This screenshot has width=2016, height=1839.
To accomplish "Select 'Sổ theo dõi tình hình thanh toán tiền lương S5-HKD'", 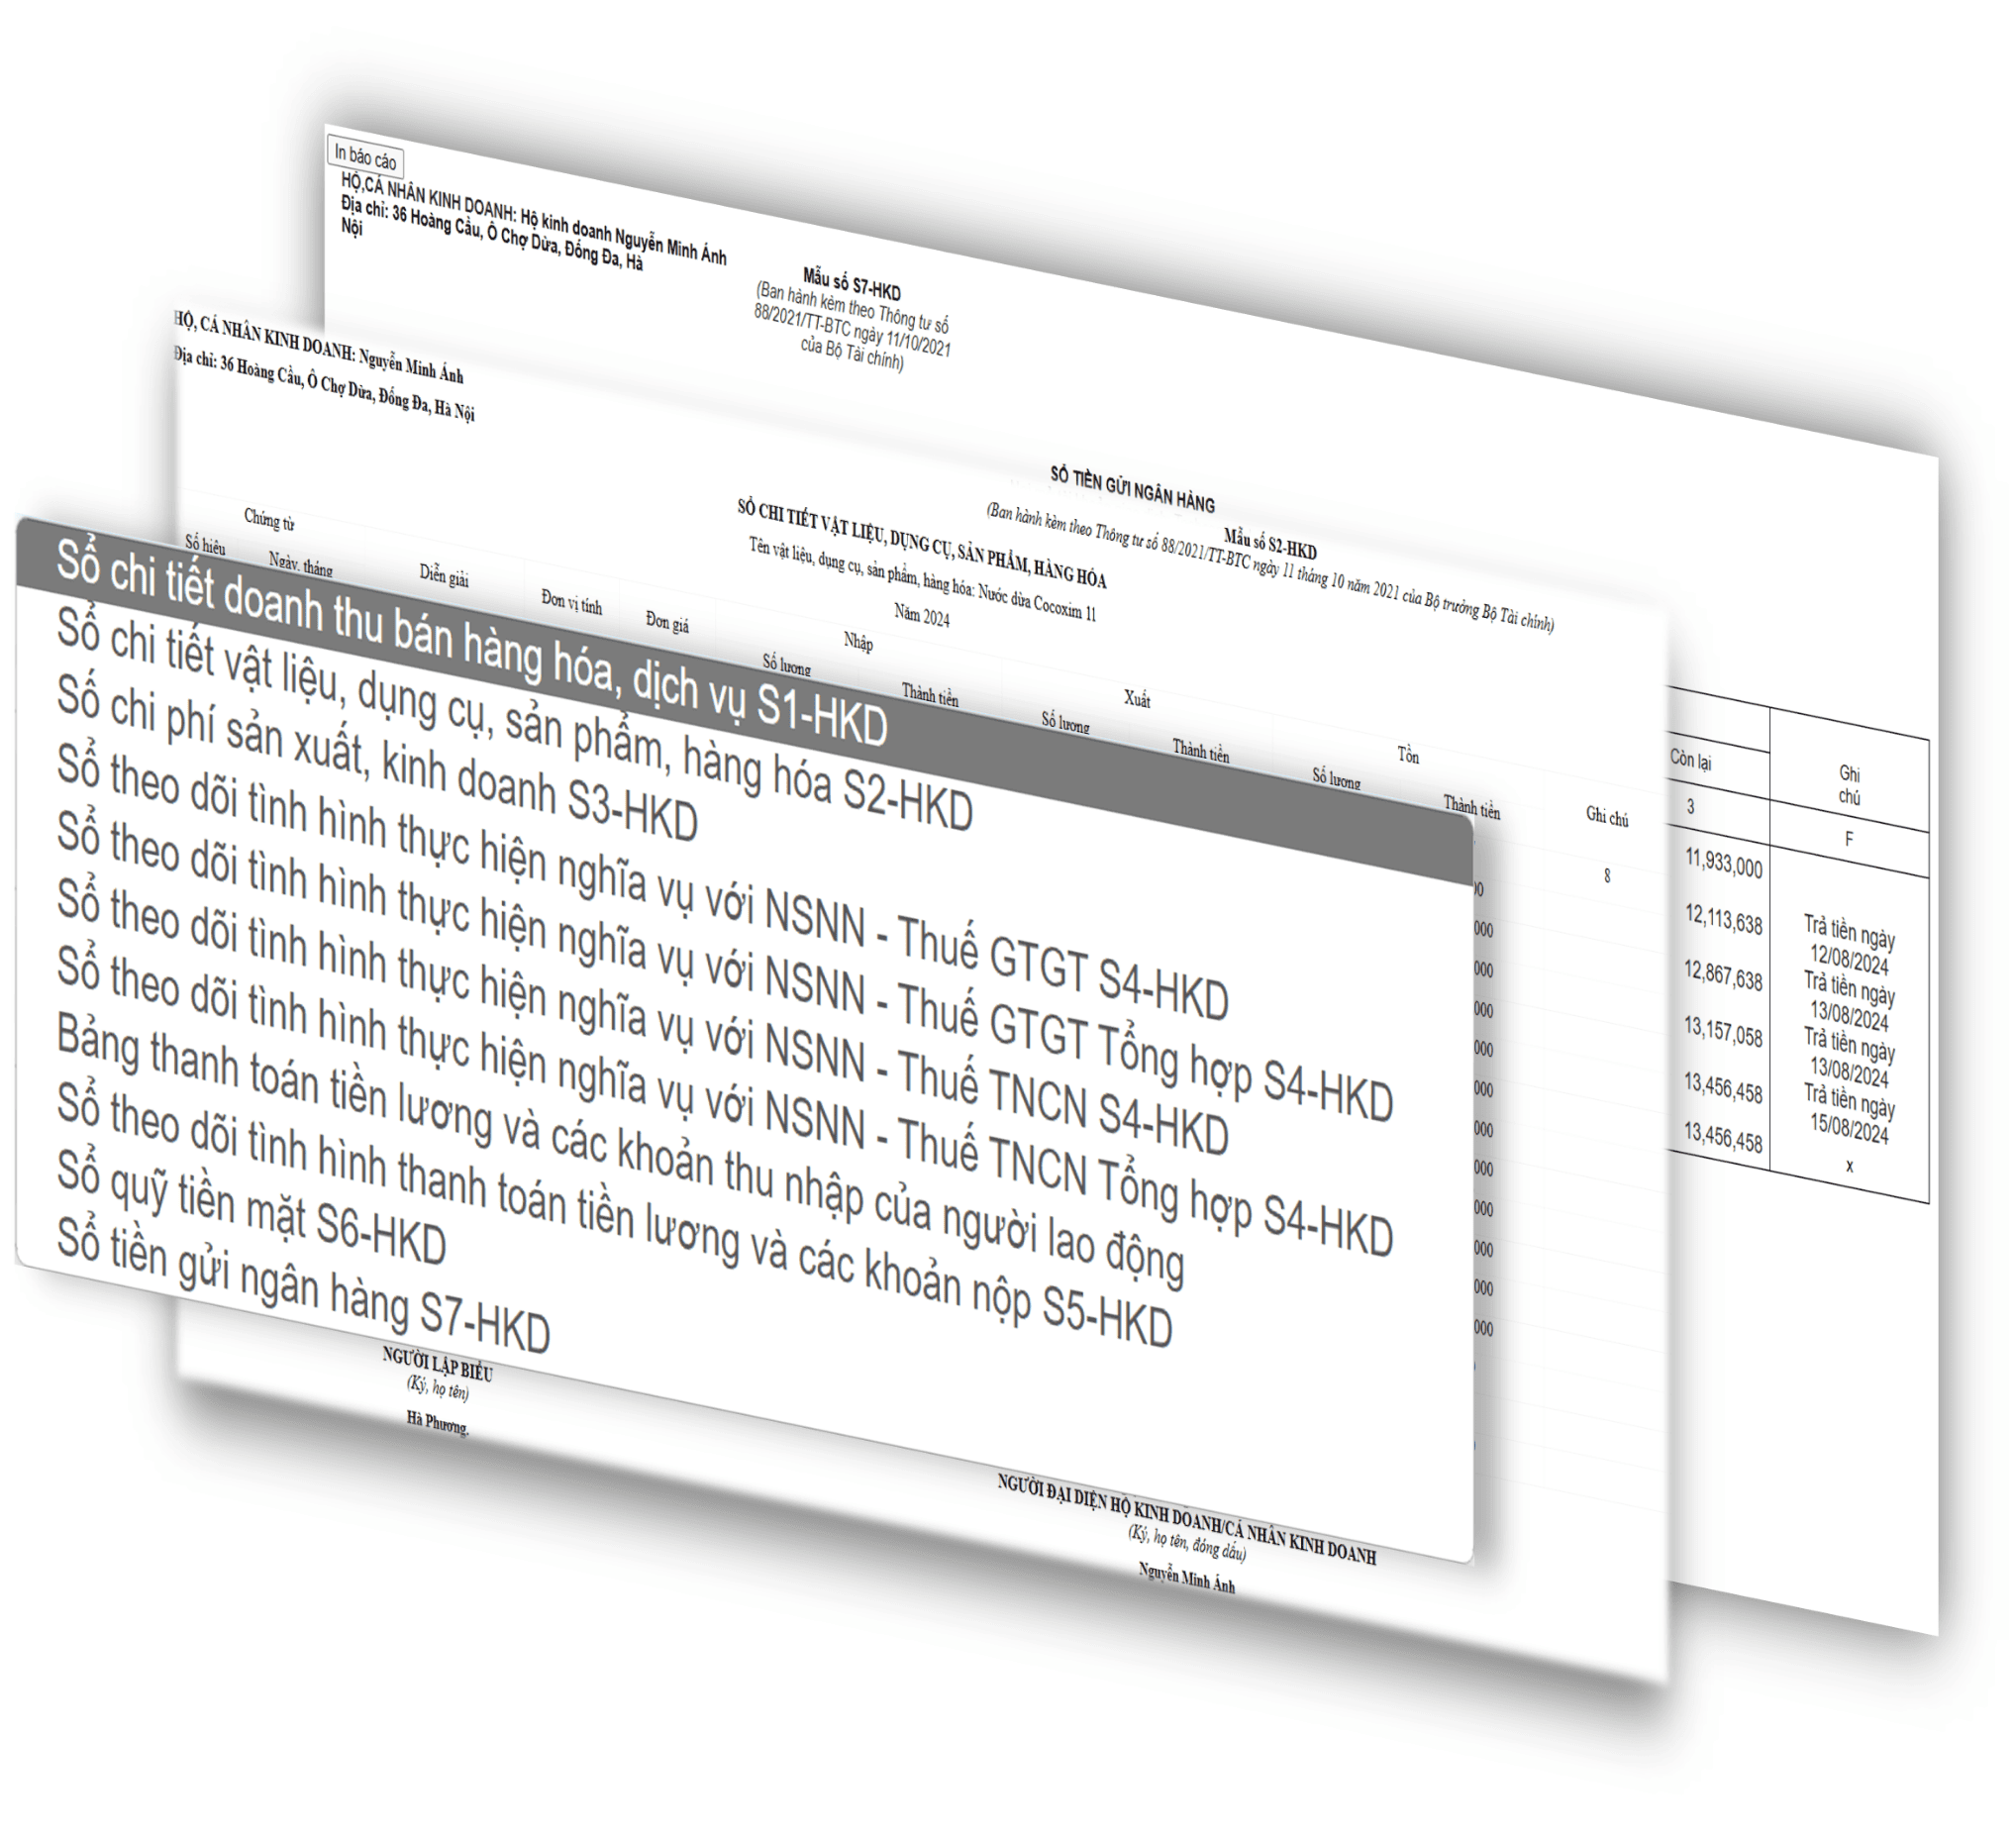I will pyautogui.click(x=614, y=1218).
